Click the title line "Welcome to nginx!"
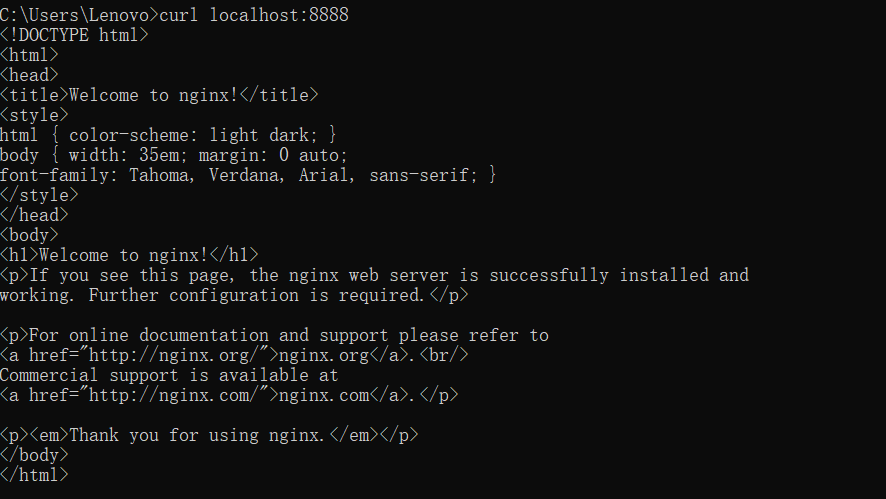The width and height of the screenshot is (886, 499). [159, 95]
